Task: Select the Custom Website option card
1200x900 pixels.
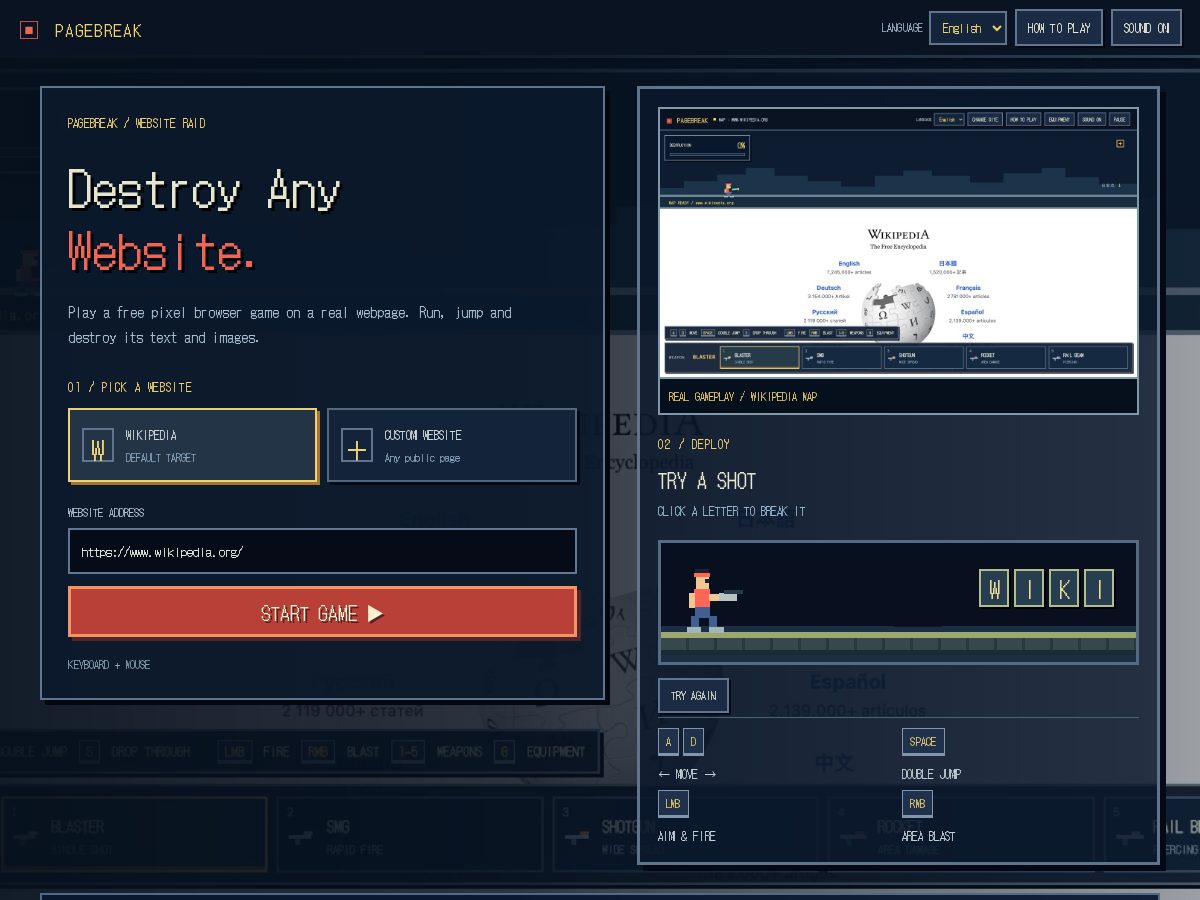Action: (x=452, y=445)
